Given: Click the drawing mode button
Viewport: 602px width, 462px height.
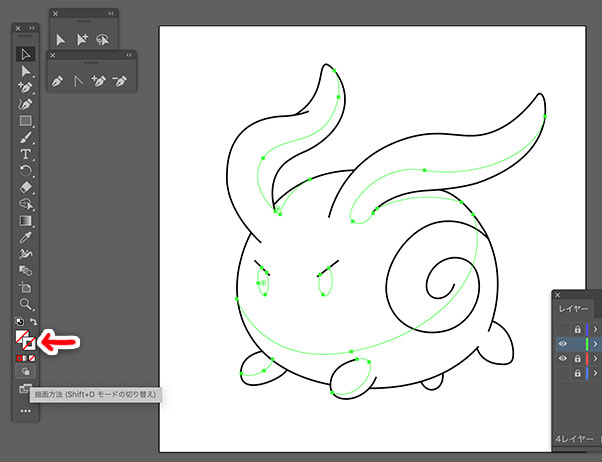Looking at the screenshot, I should pyautogui.click(x=25, y=372).
